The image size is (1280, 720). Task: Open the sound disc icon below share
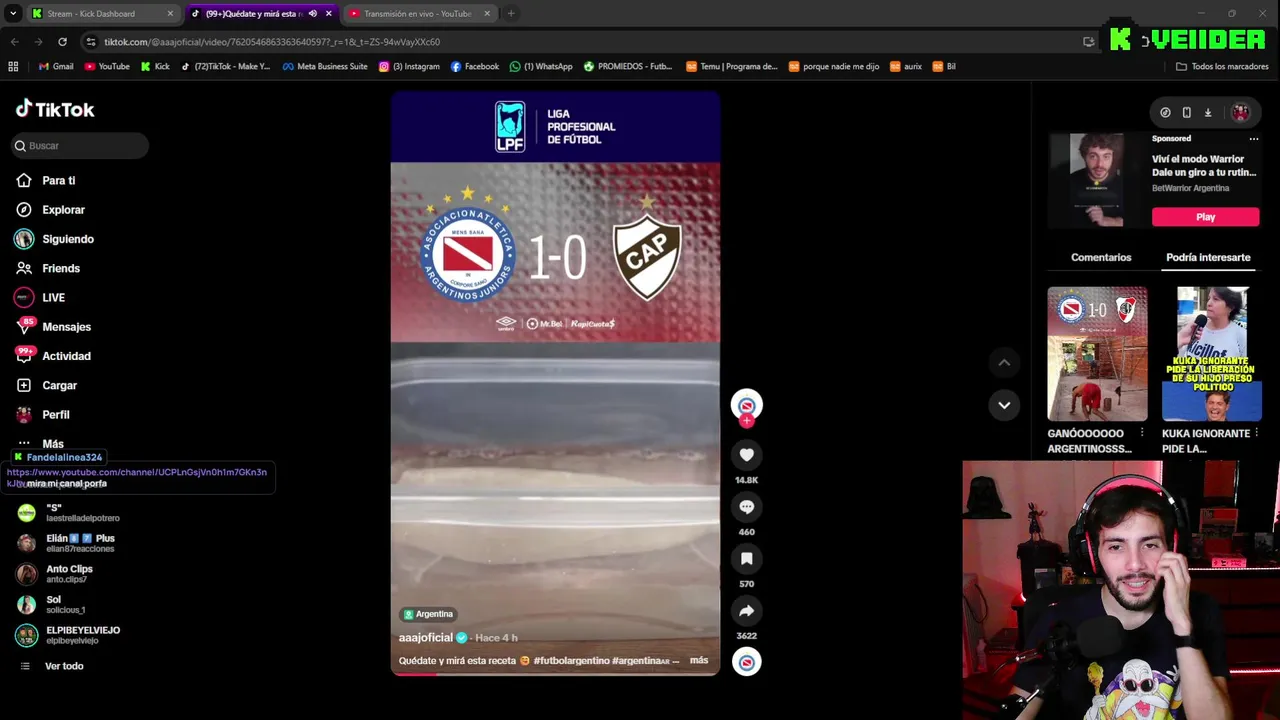click(x=747, y=662)
